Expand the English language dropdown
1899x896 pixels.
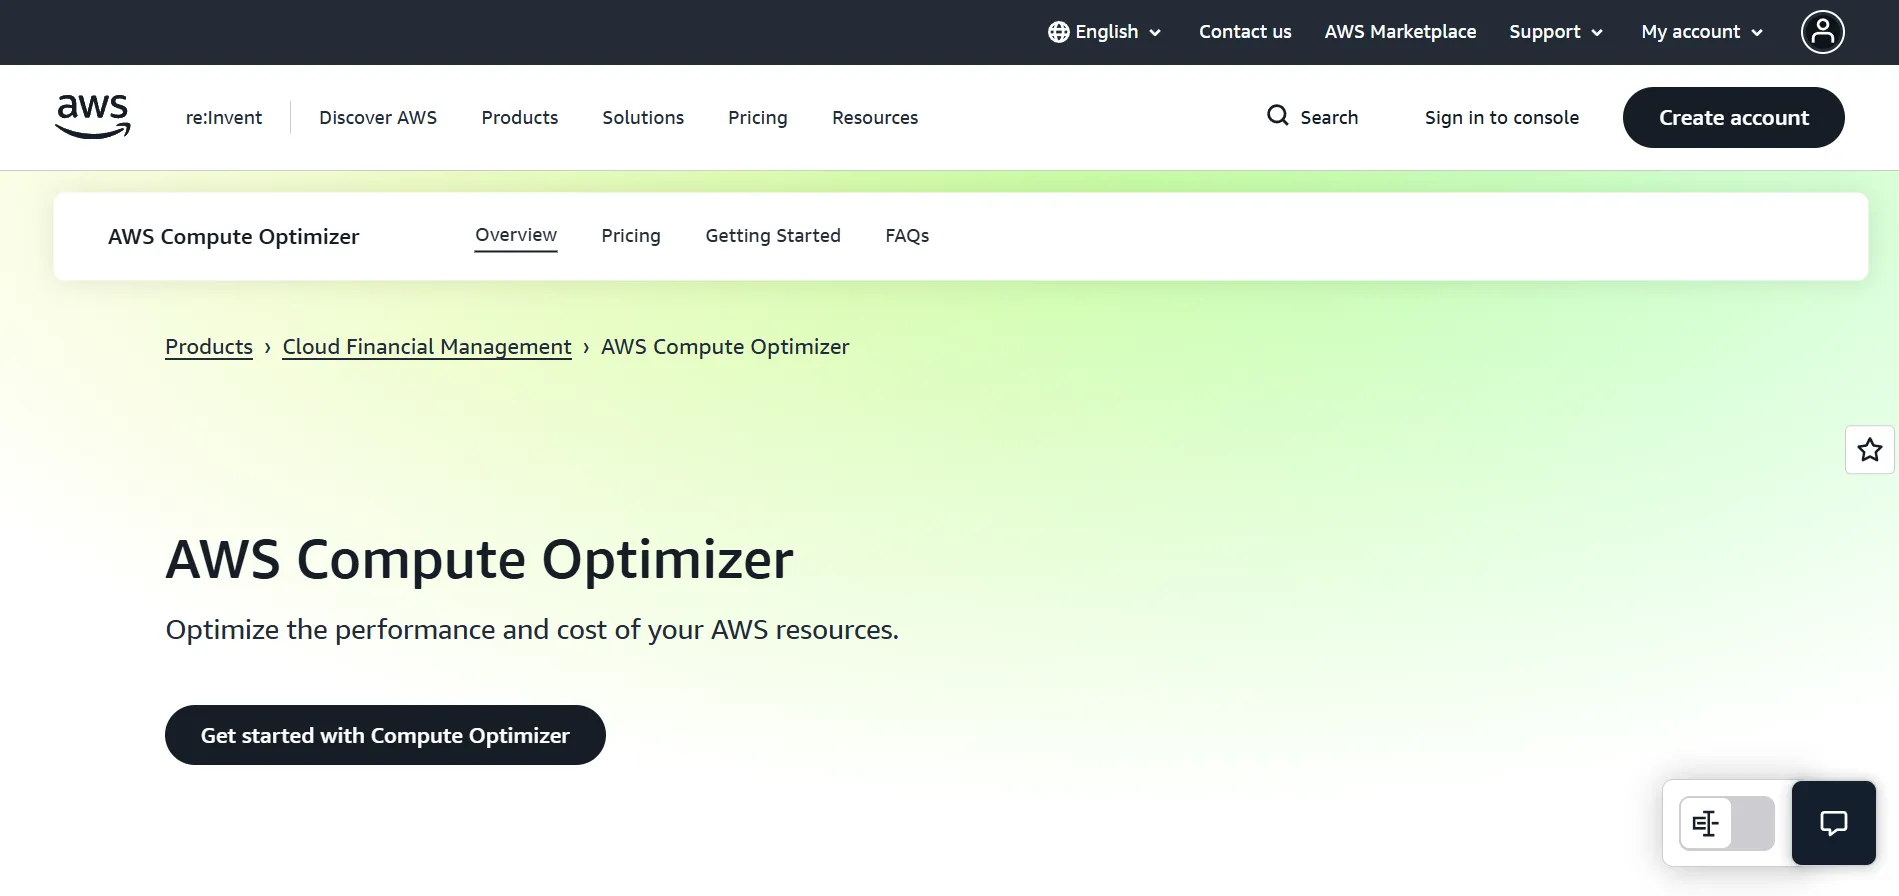click(1105, 32)
